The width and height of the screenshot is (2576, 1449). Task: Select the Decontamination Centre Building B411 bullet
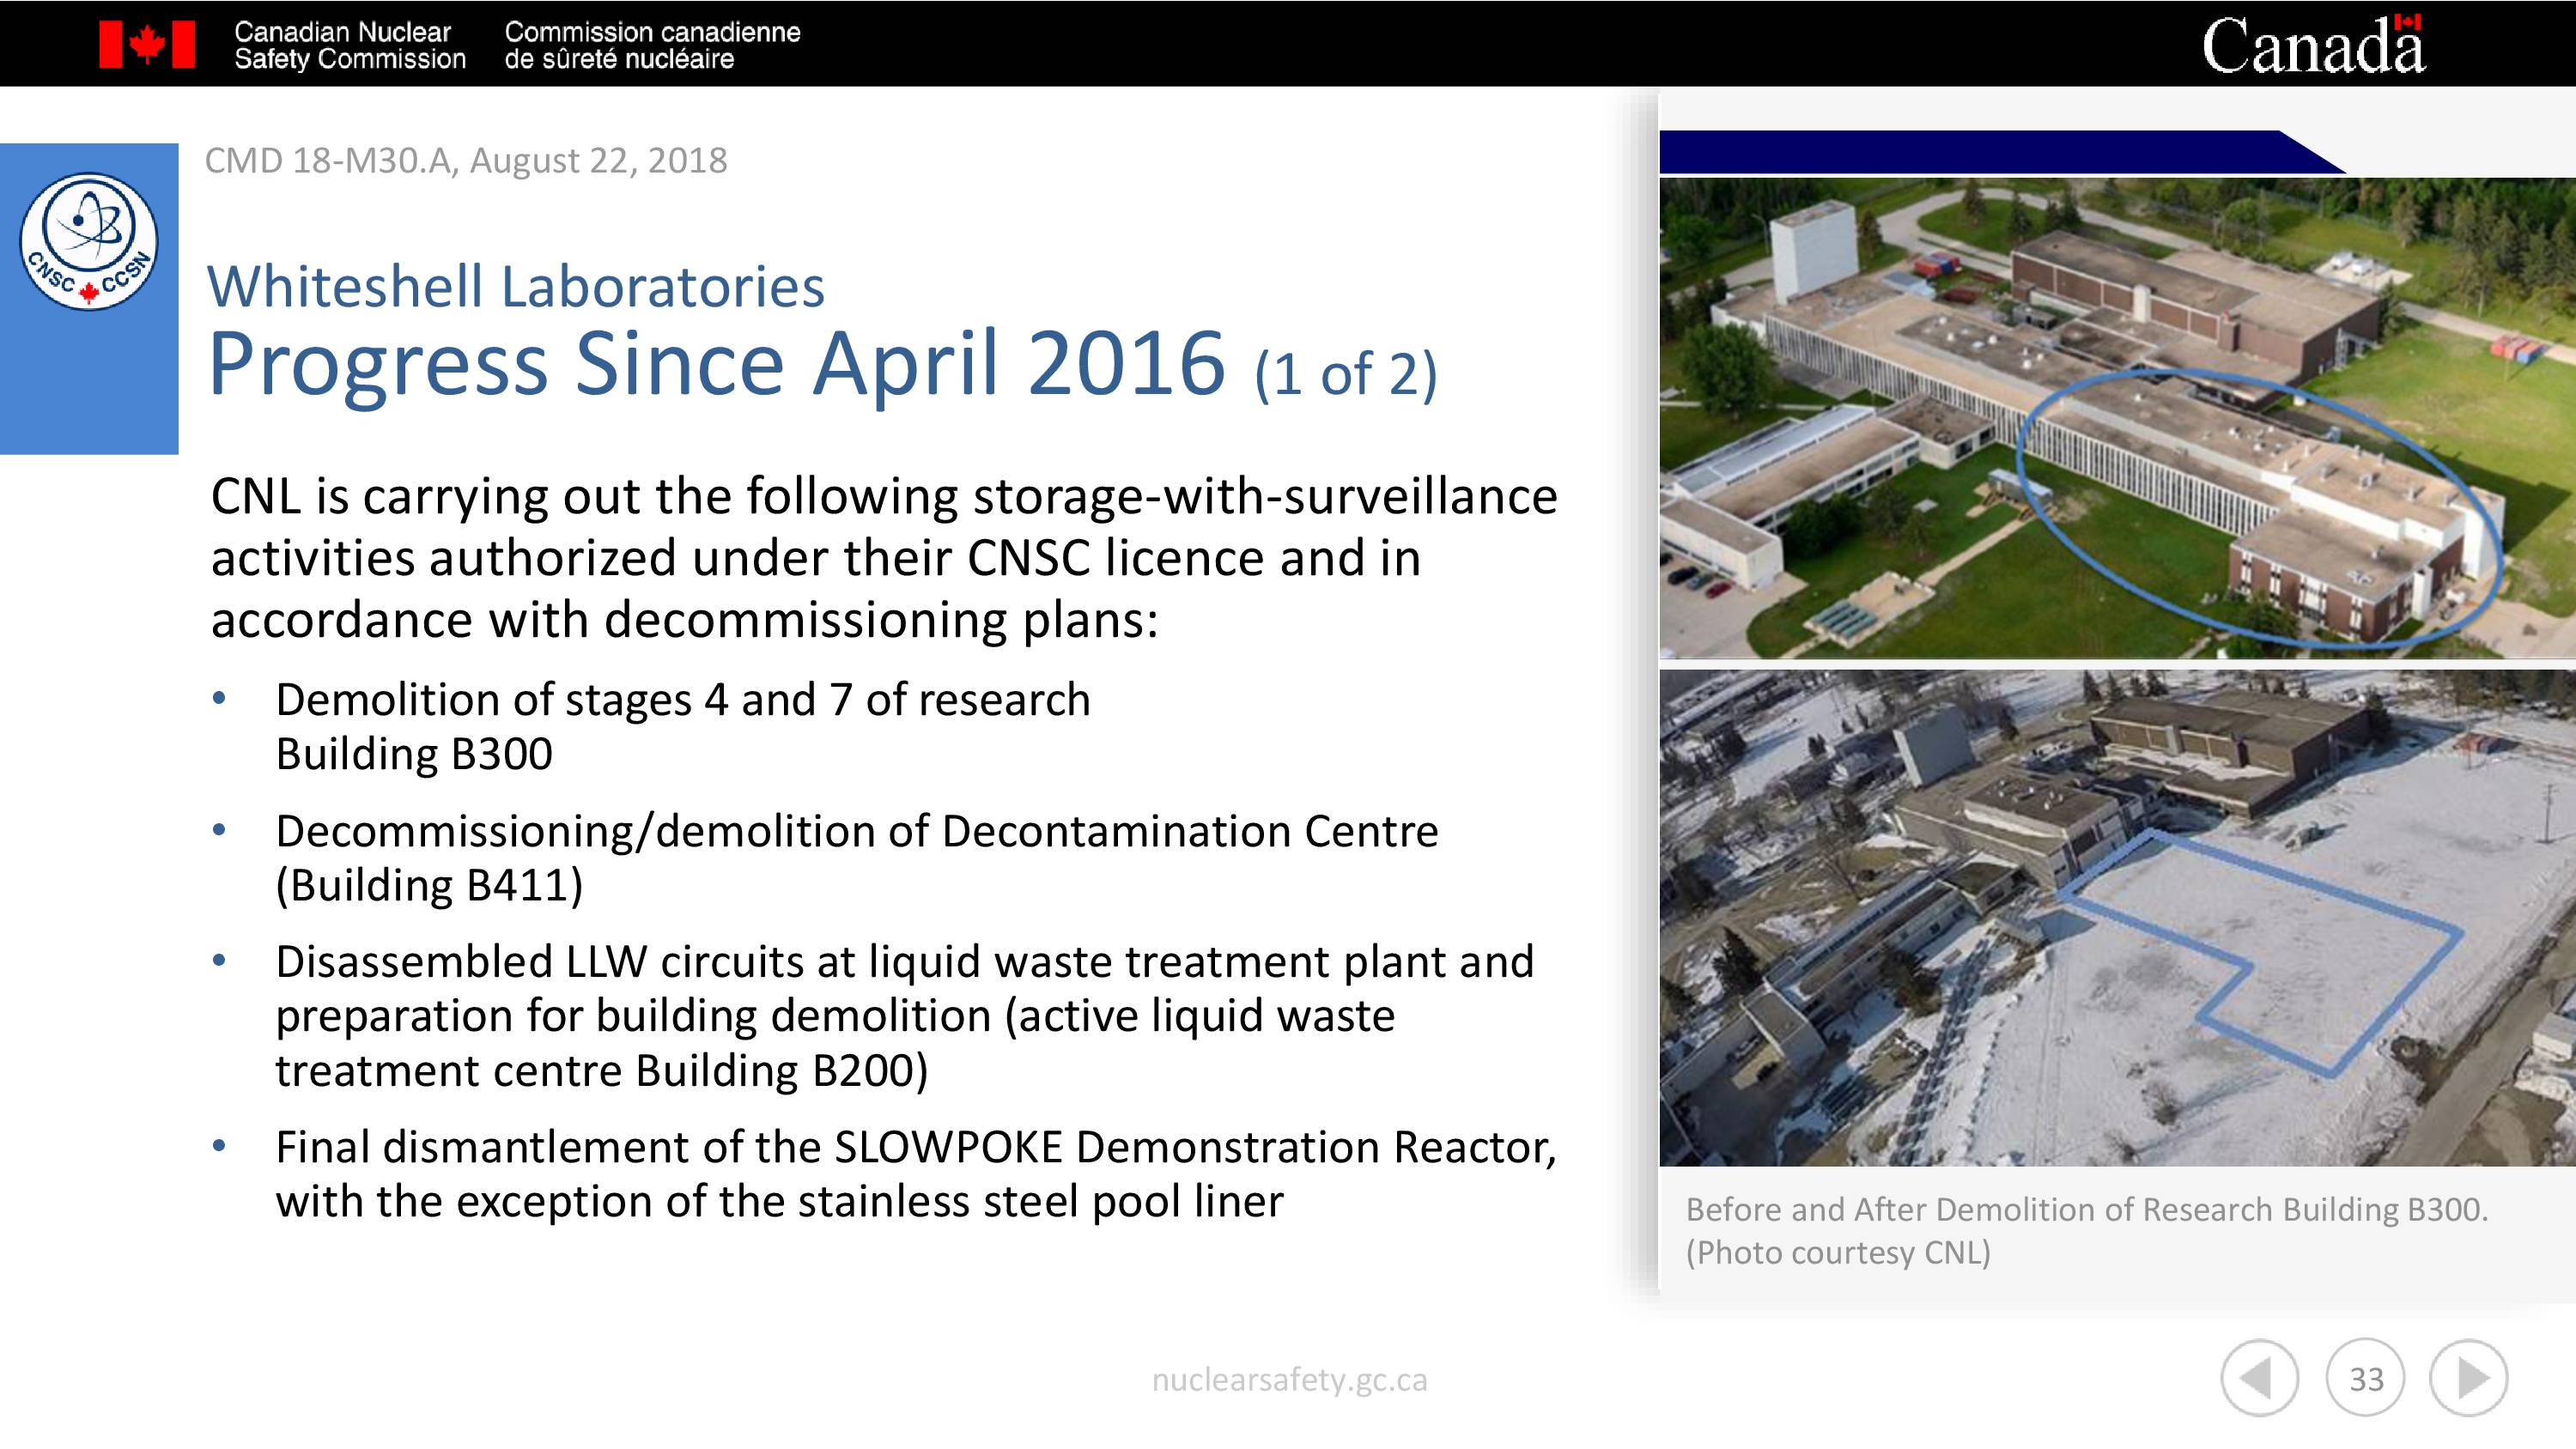(x=857, y=858)
